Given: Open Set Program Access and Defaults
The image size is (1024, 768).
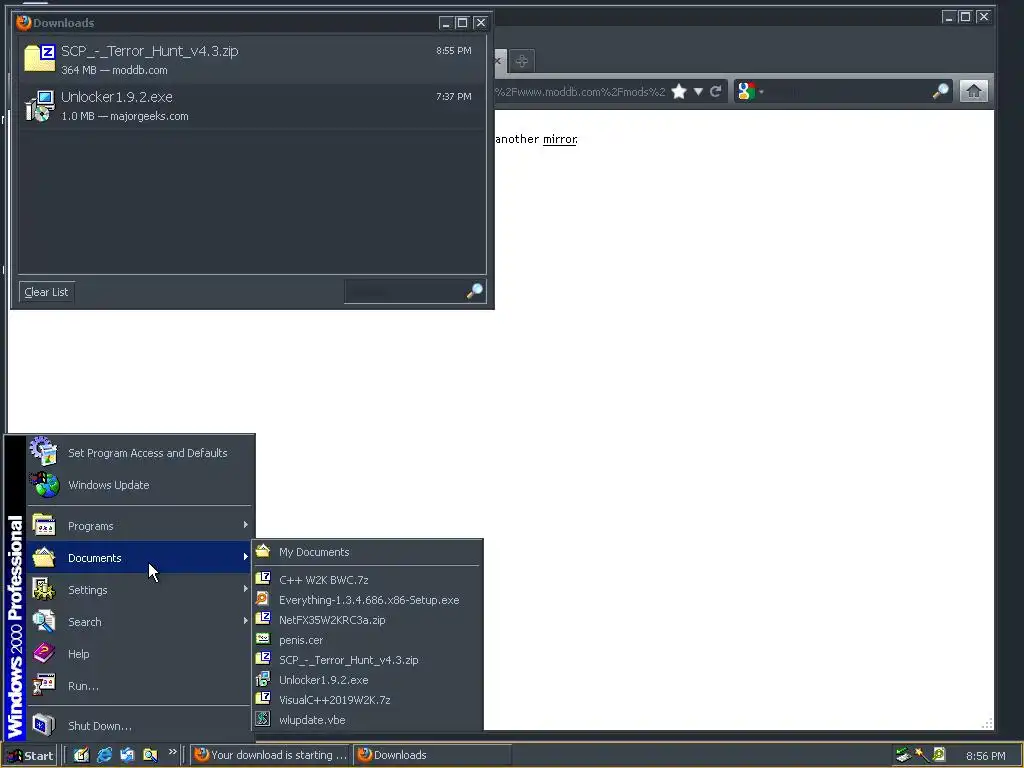Looking at the screenshot, I should [140, 453].
